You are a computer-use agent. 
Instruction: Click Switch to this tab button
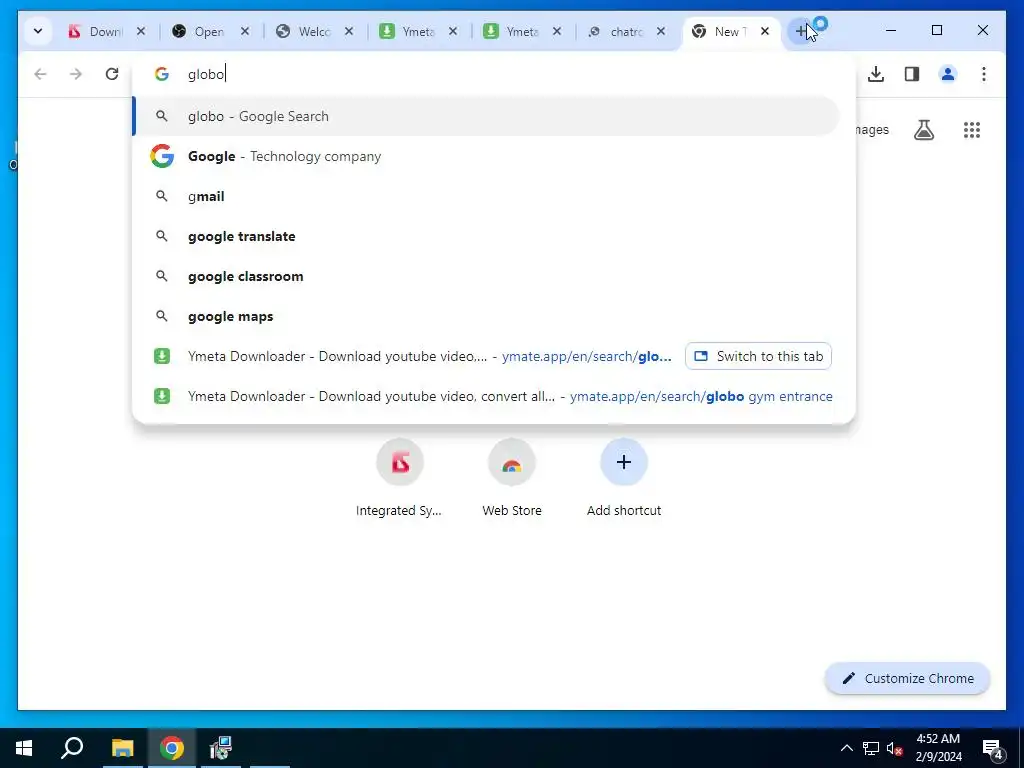758,356
